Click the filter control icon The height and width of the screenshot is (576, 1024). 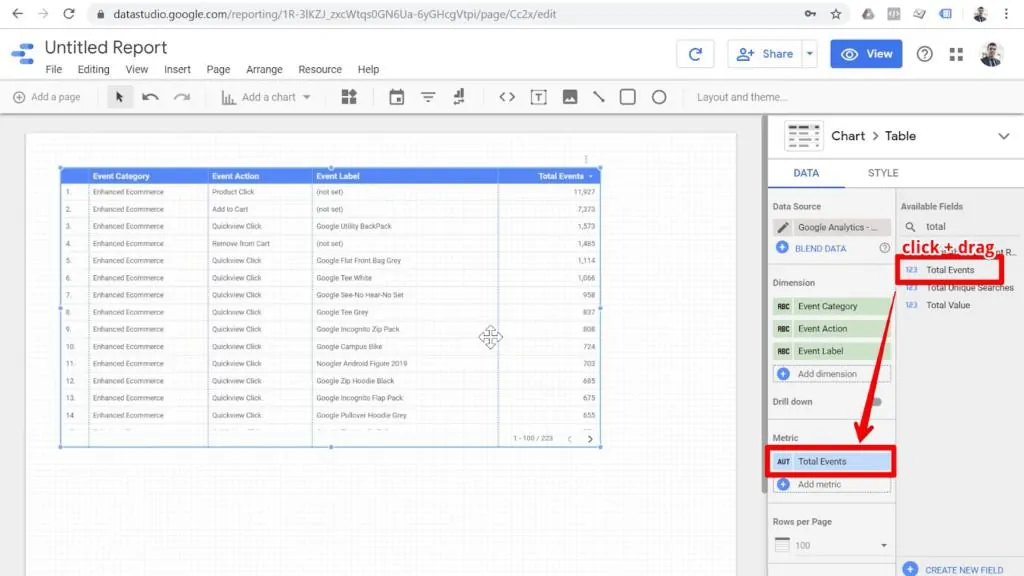click(x=428, y=97)
